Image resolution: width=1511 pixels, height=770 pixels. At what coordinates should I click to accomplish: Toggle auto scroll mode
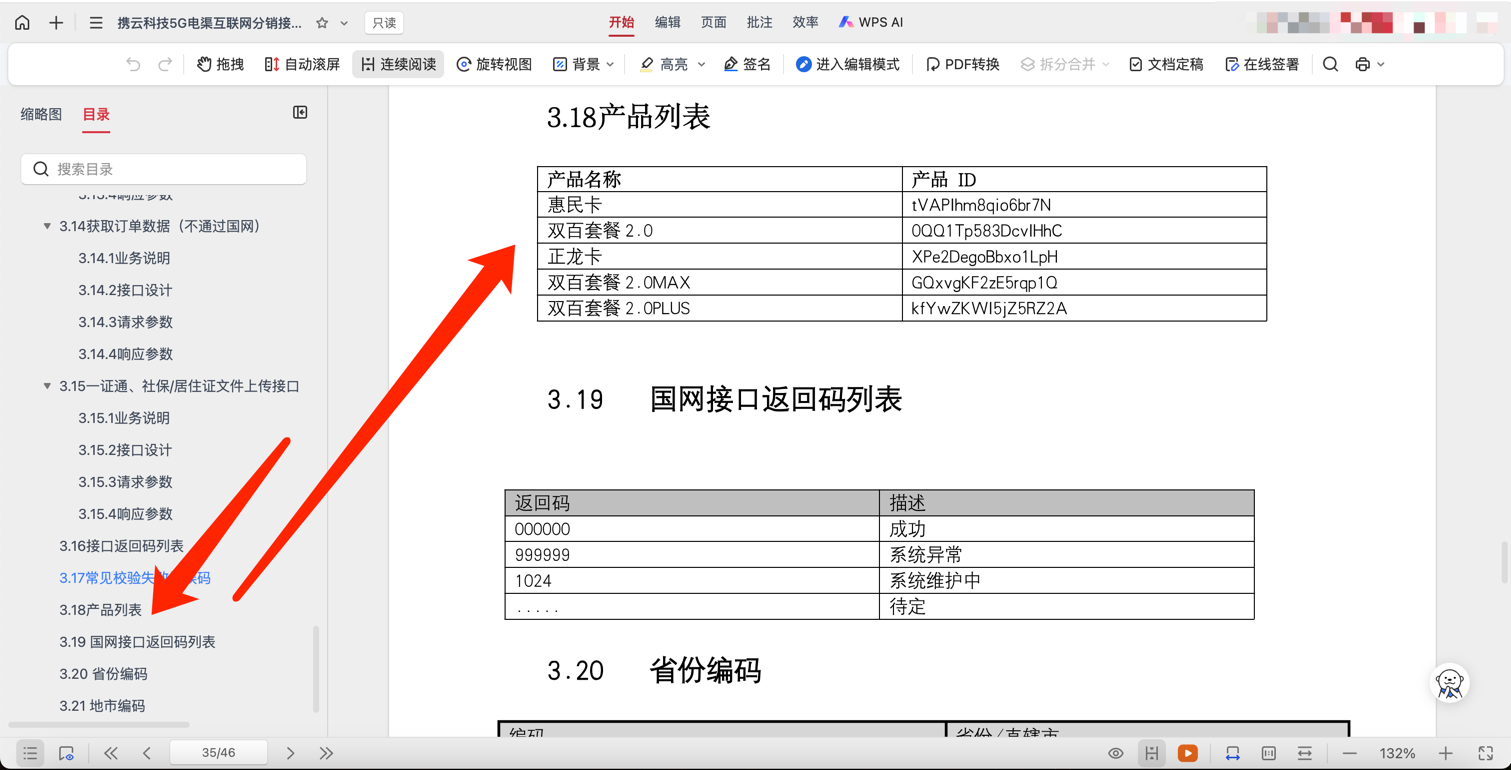click(302, 64)
